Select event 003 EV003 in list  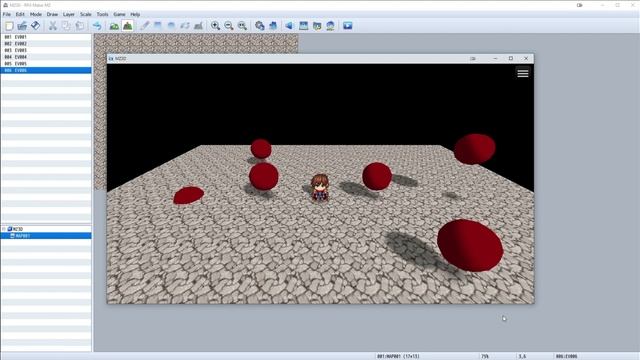coord(46,50)
